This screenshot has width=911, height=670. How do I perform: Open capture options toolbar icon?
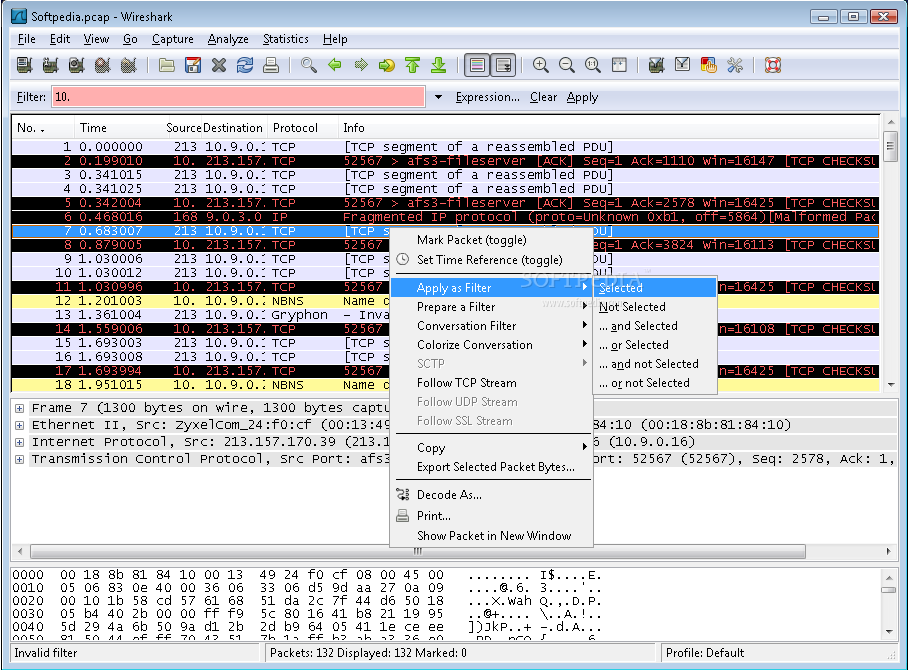[x=51, y=65]
